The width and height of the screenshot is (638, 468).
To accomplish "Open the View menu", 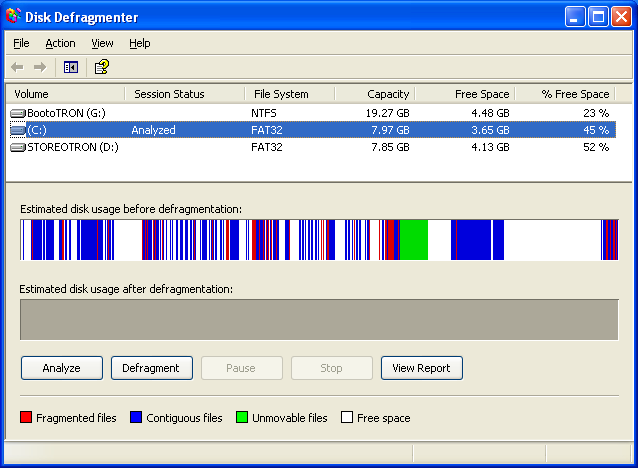I will tap(102, 43).
